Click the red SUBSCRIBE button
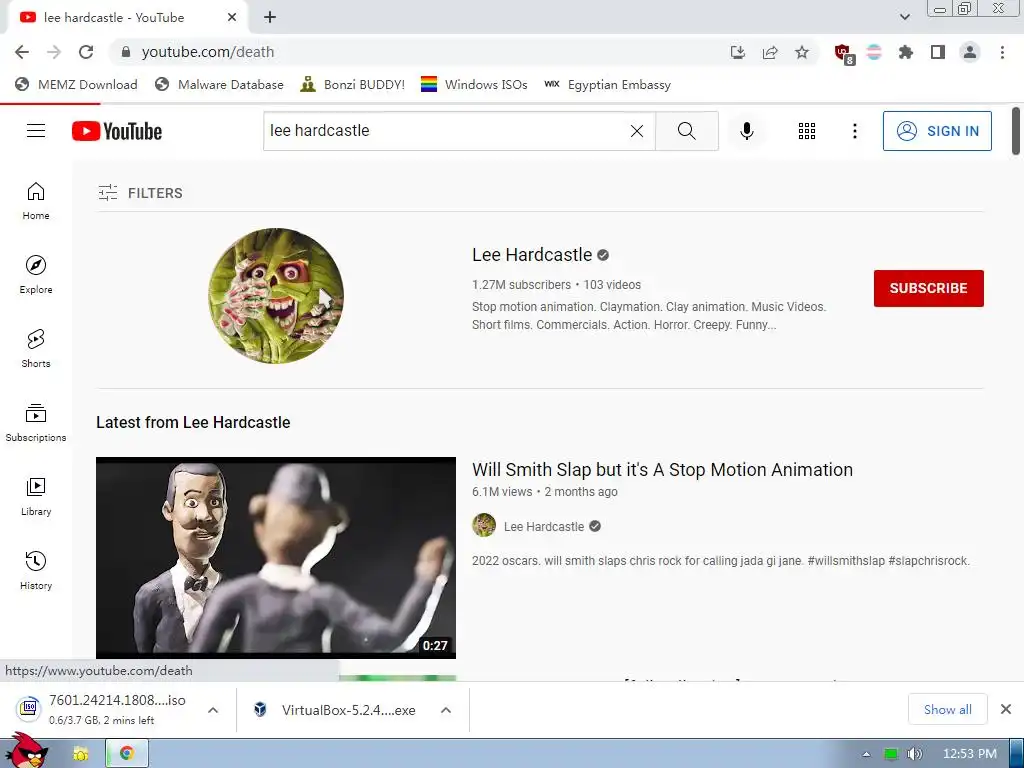1024x768 pixels. [x=929, y=288]
